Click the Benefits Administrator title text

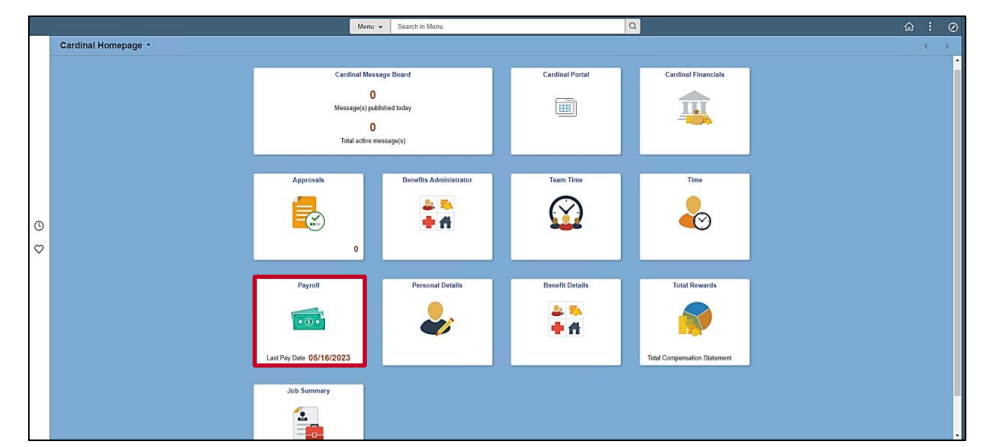click(437, 180)
